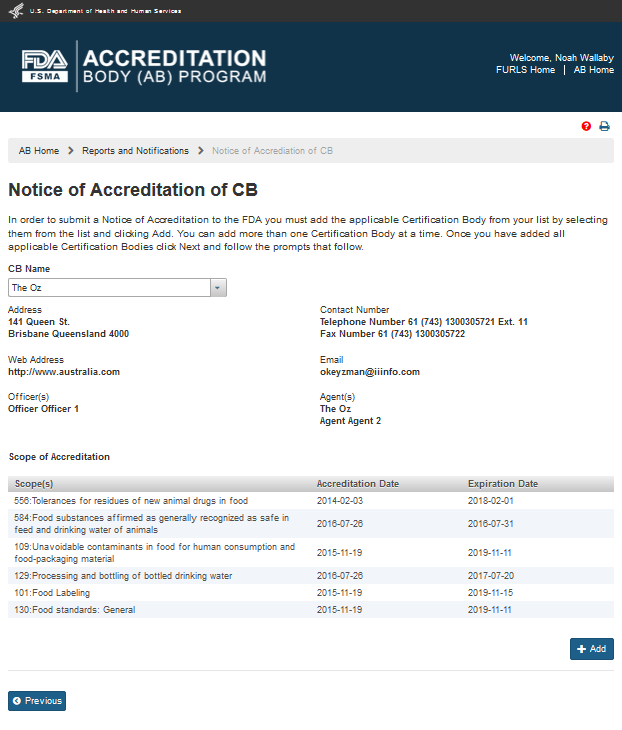Image resolution: width=622 pixels, height=730 pixels.
Task: Open the CB Name dropdown arrow
Action: 218,288
